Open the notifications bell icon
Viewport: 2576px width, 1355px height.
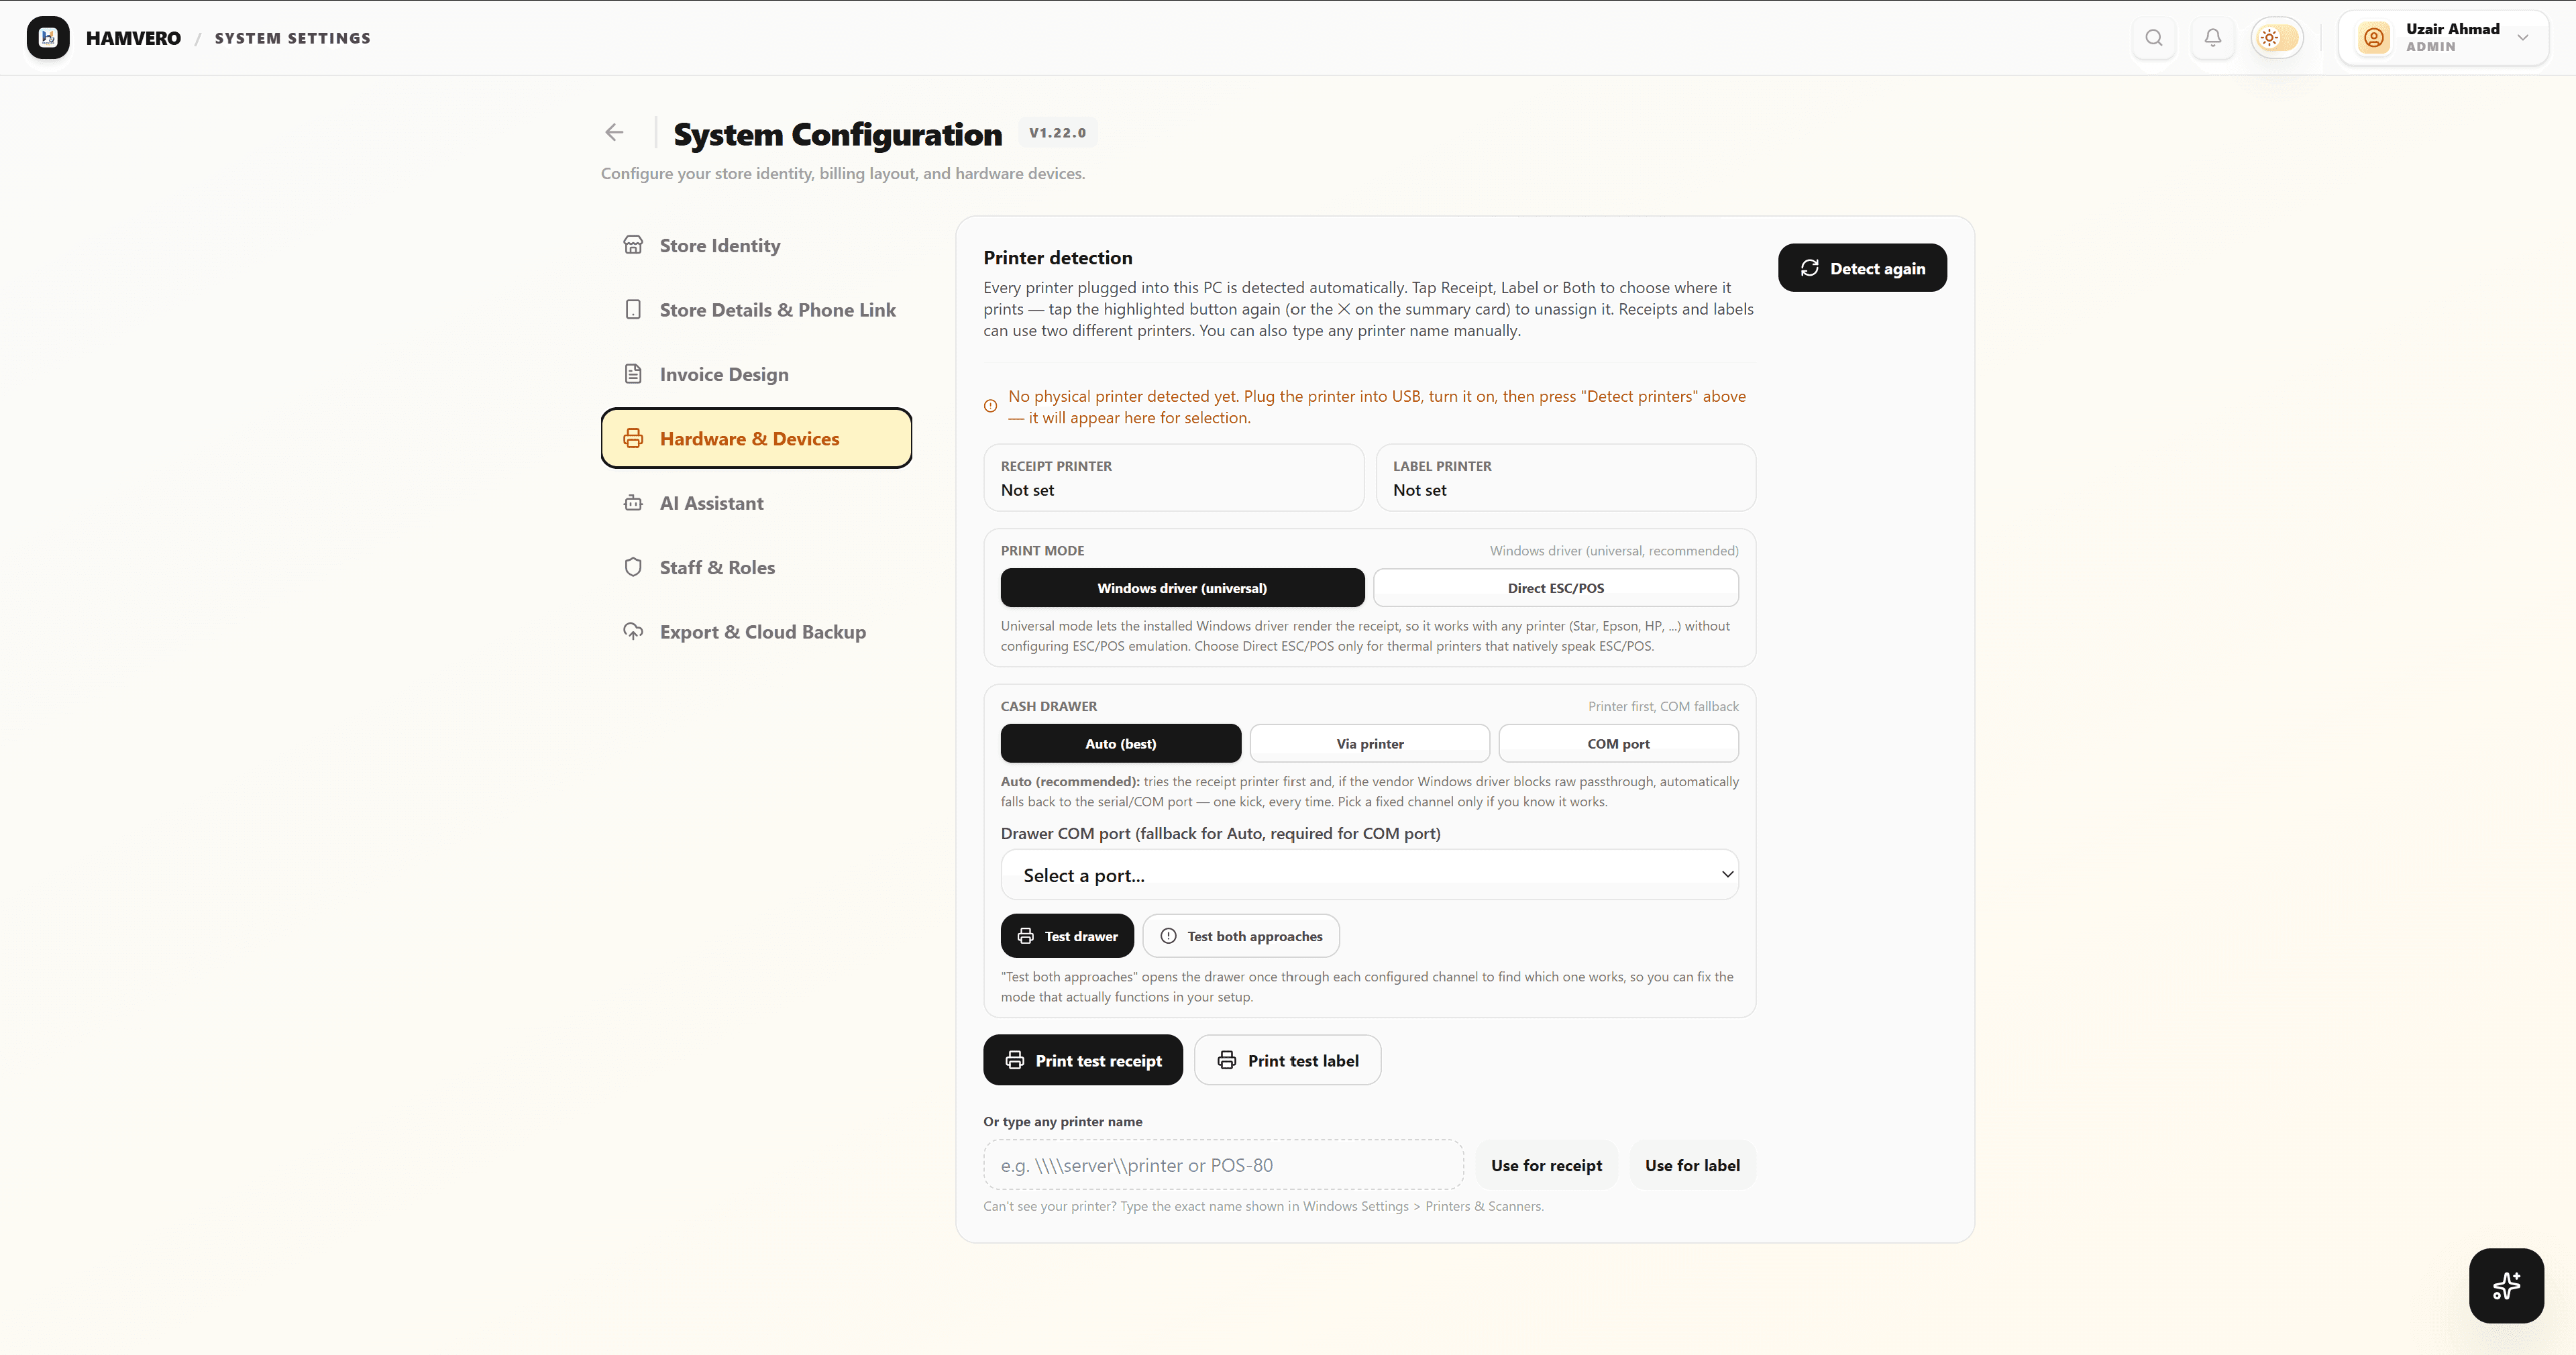2213,38
